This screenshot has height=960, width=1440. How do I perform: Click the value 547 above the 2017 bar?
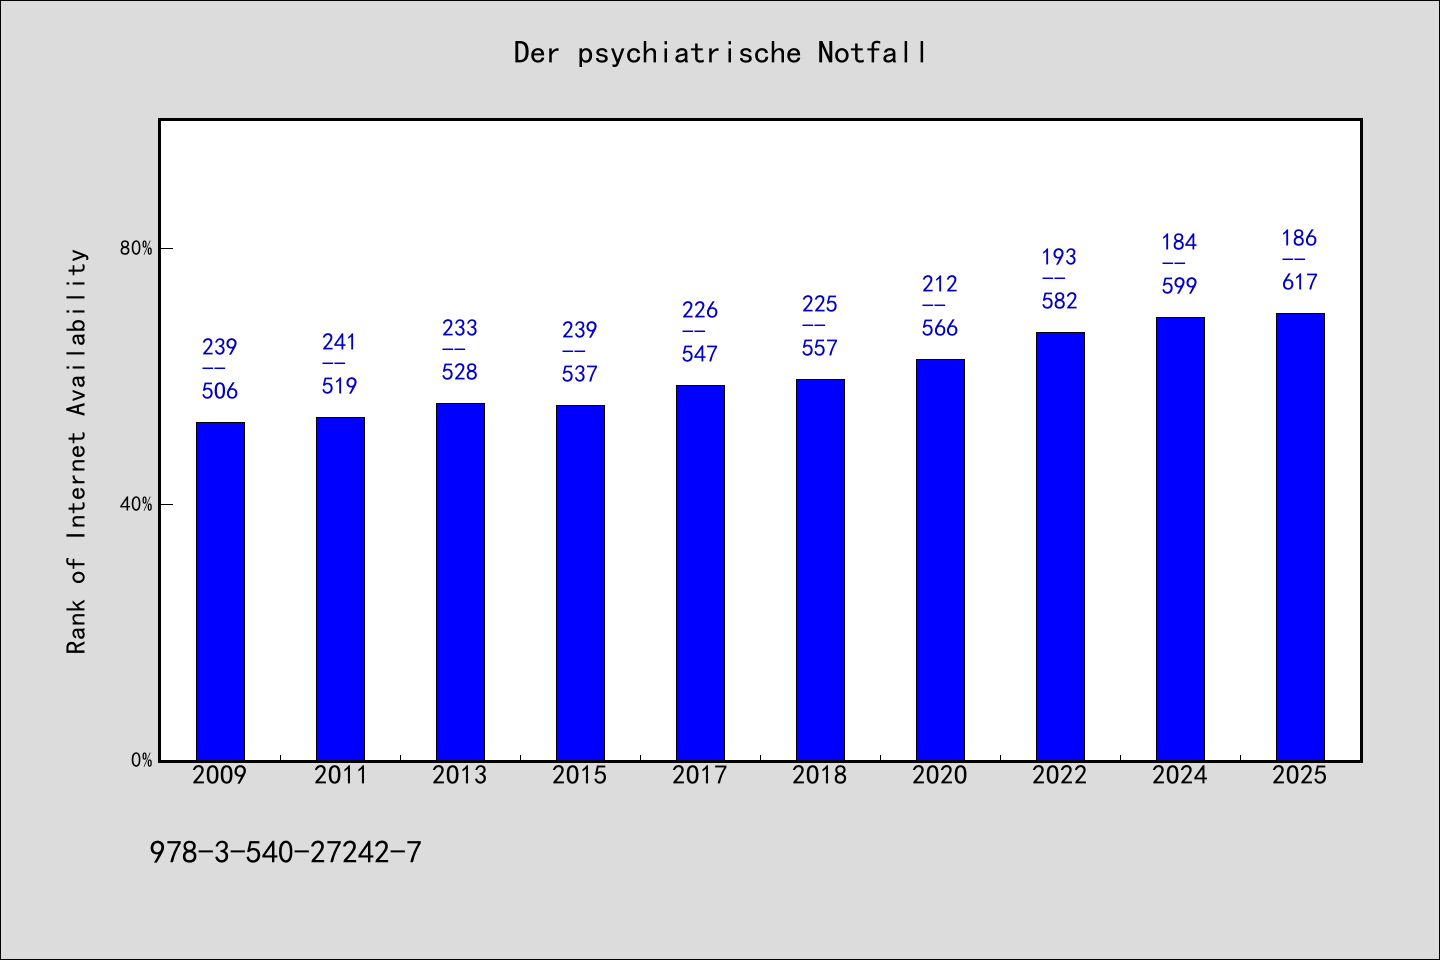point(700,354)
